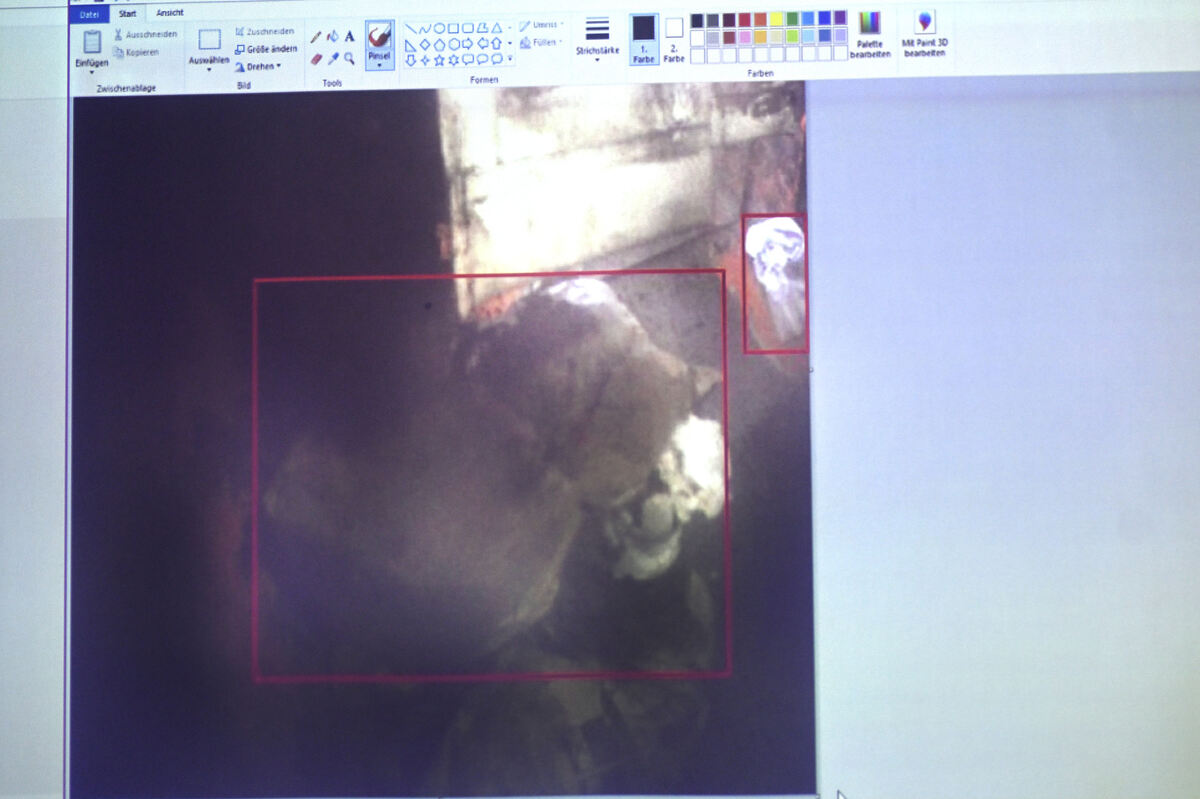1200x799 pixels.
Task: Pick the fill bucket tool
Action: click(333, 37)
